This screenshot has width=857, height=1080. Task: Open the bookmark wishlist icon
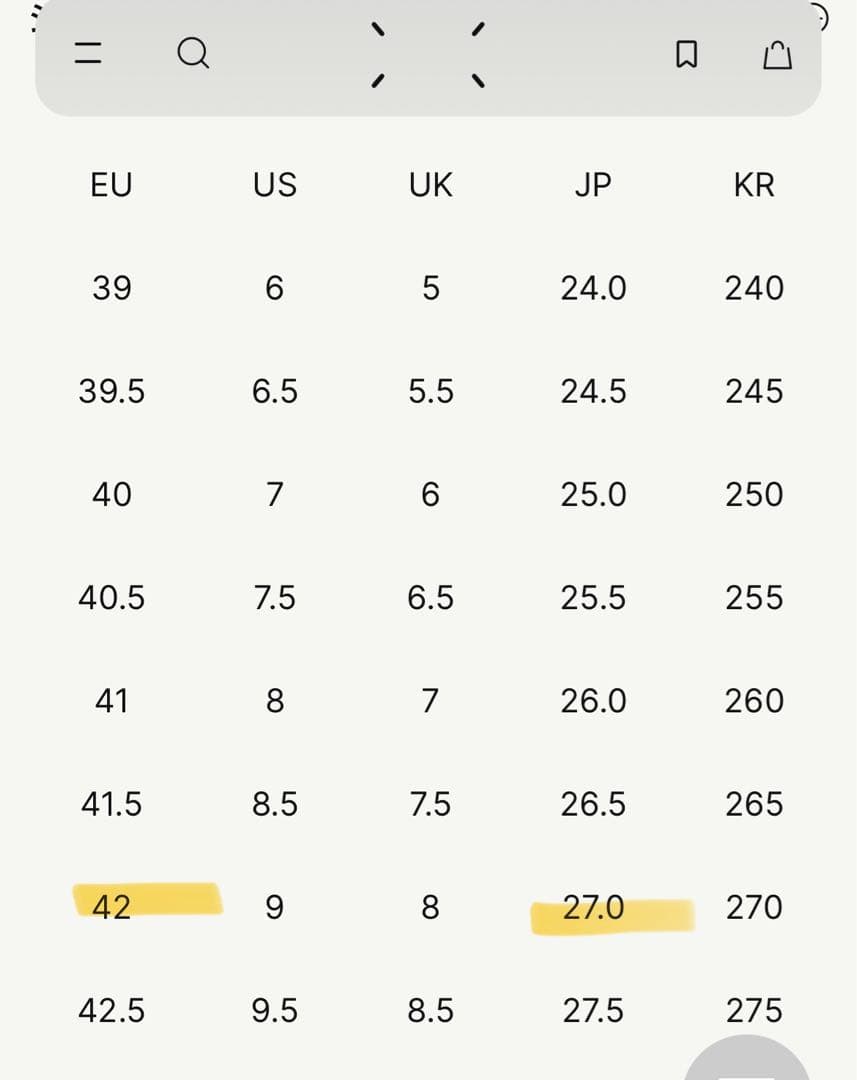click(685, 55)
